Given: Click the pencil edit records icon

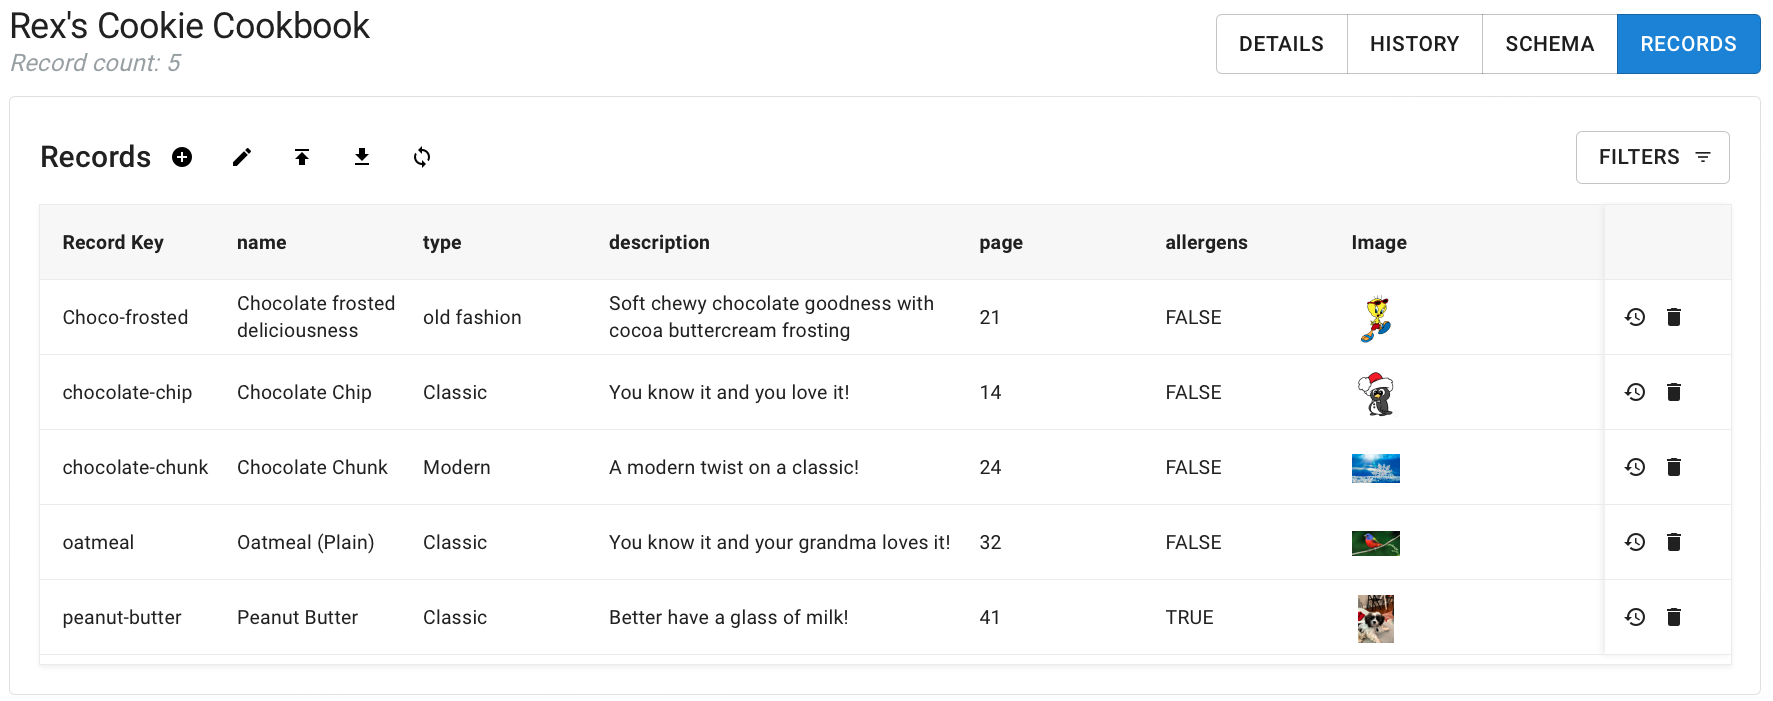Looking at the screenshot, I should pyautogui.click(x=242, y=157).
